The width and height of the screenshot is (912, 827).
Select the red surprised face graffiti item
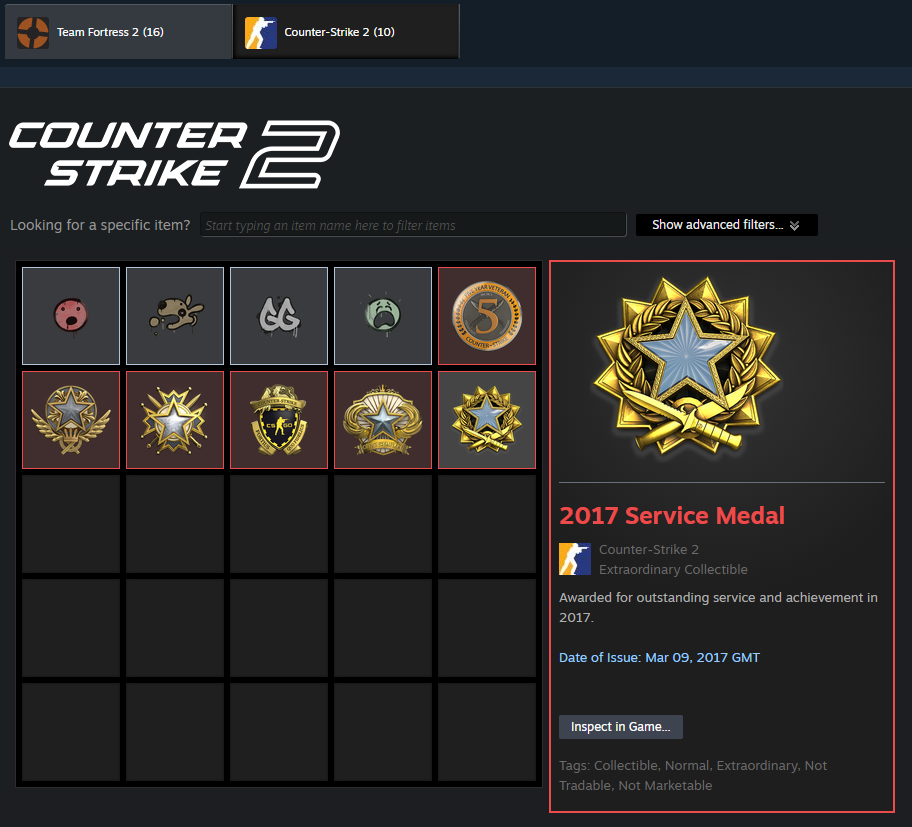click(x=71, y=316)
